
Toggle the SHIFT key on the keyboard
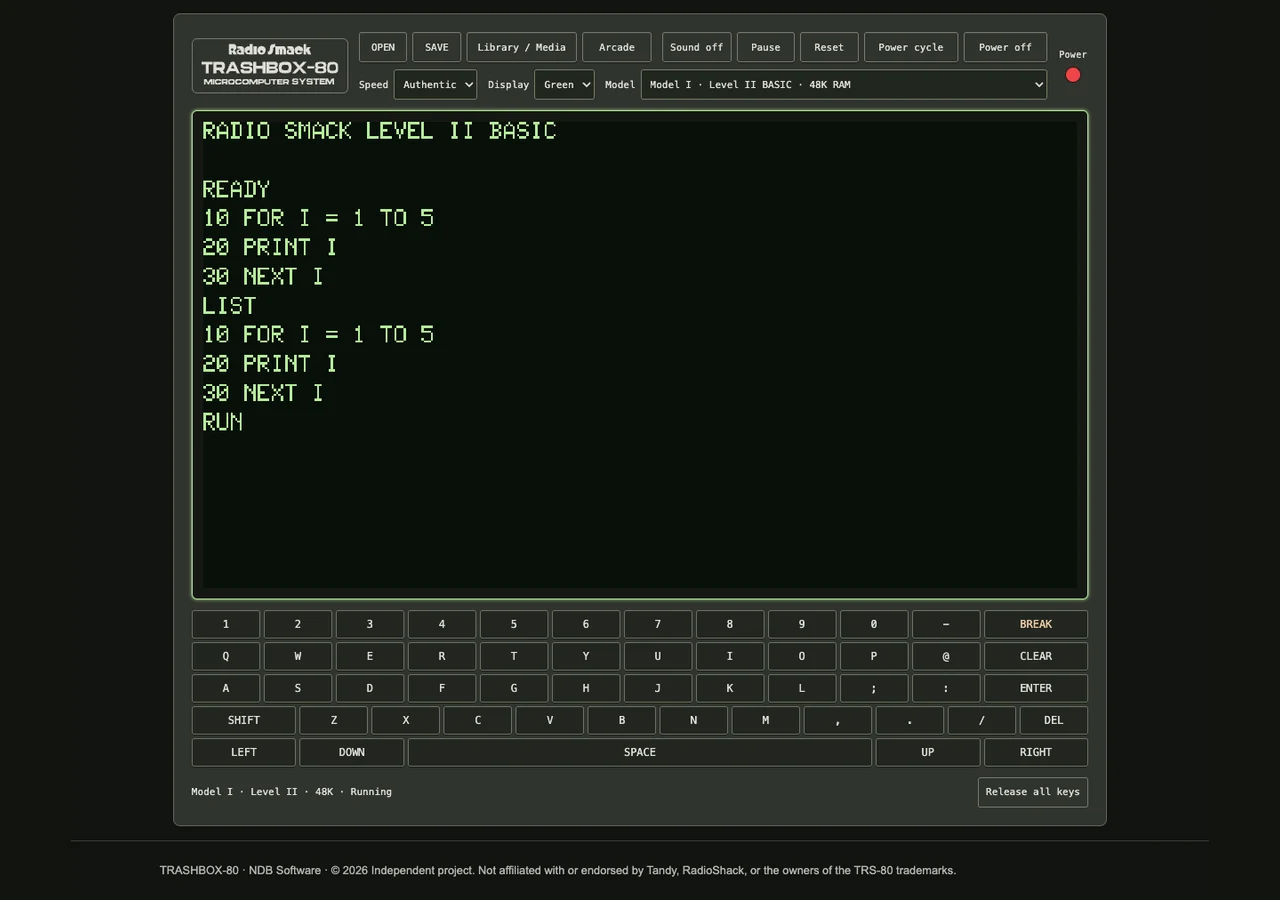[244, 720]
